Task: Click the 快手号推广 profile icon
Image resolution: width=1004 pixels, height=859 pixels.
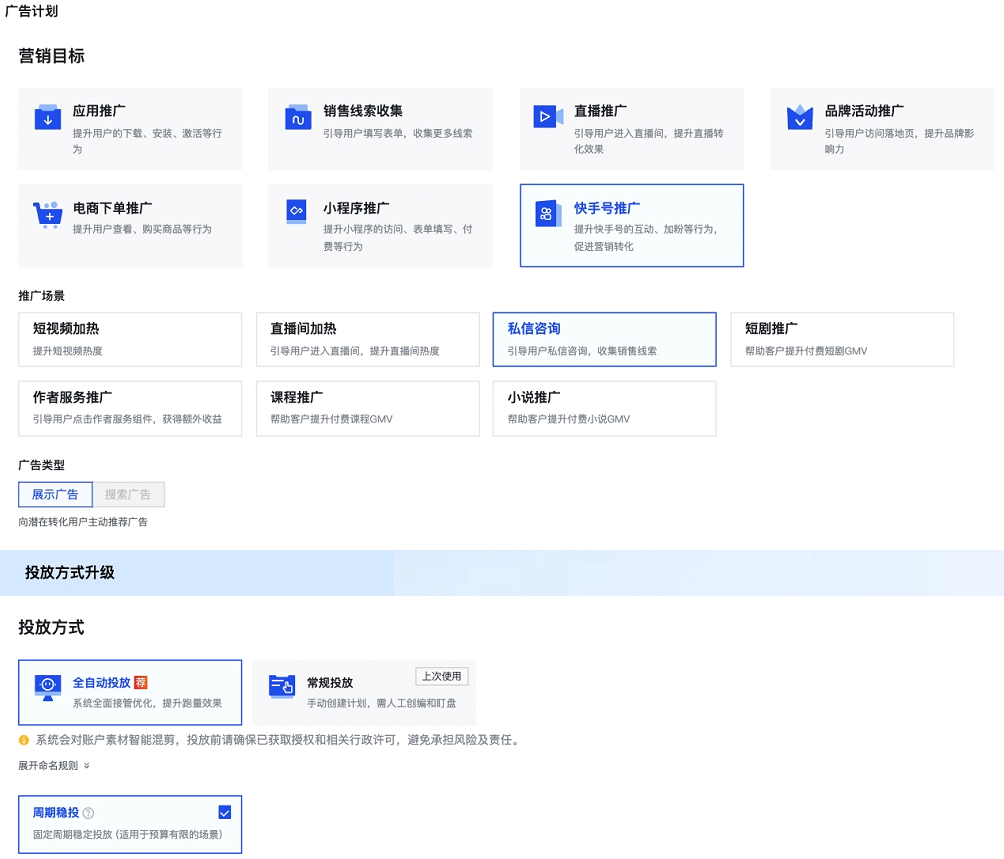Action: (550, 213)
